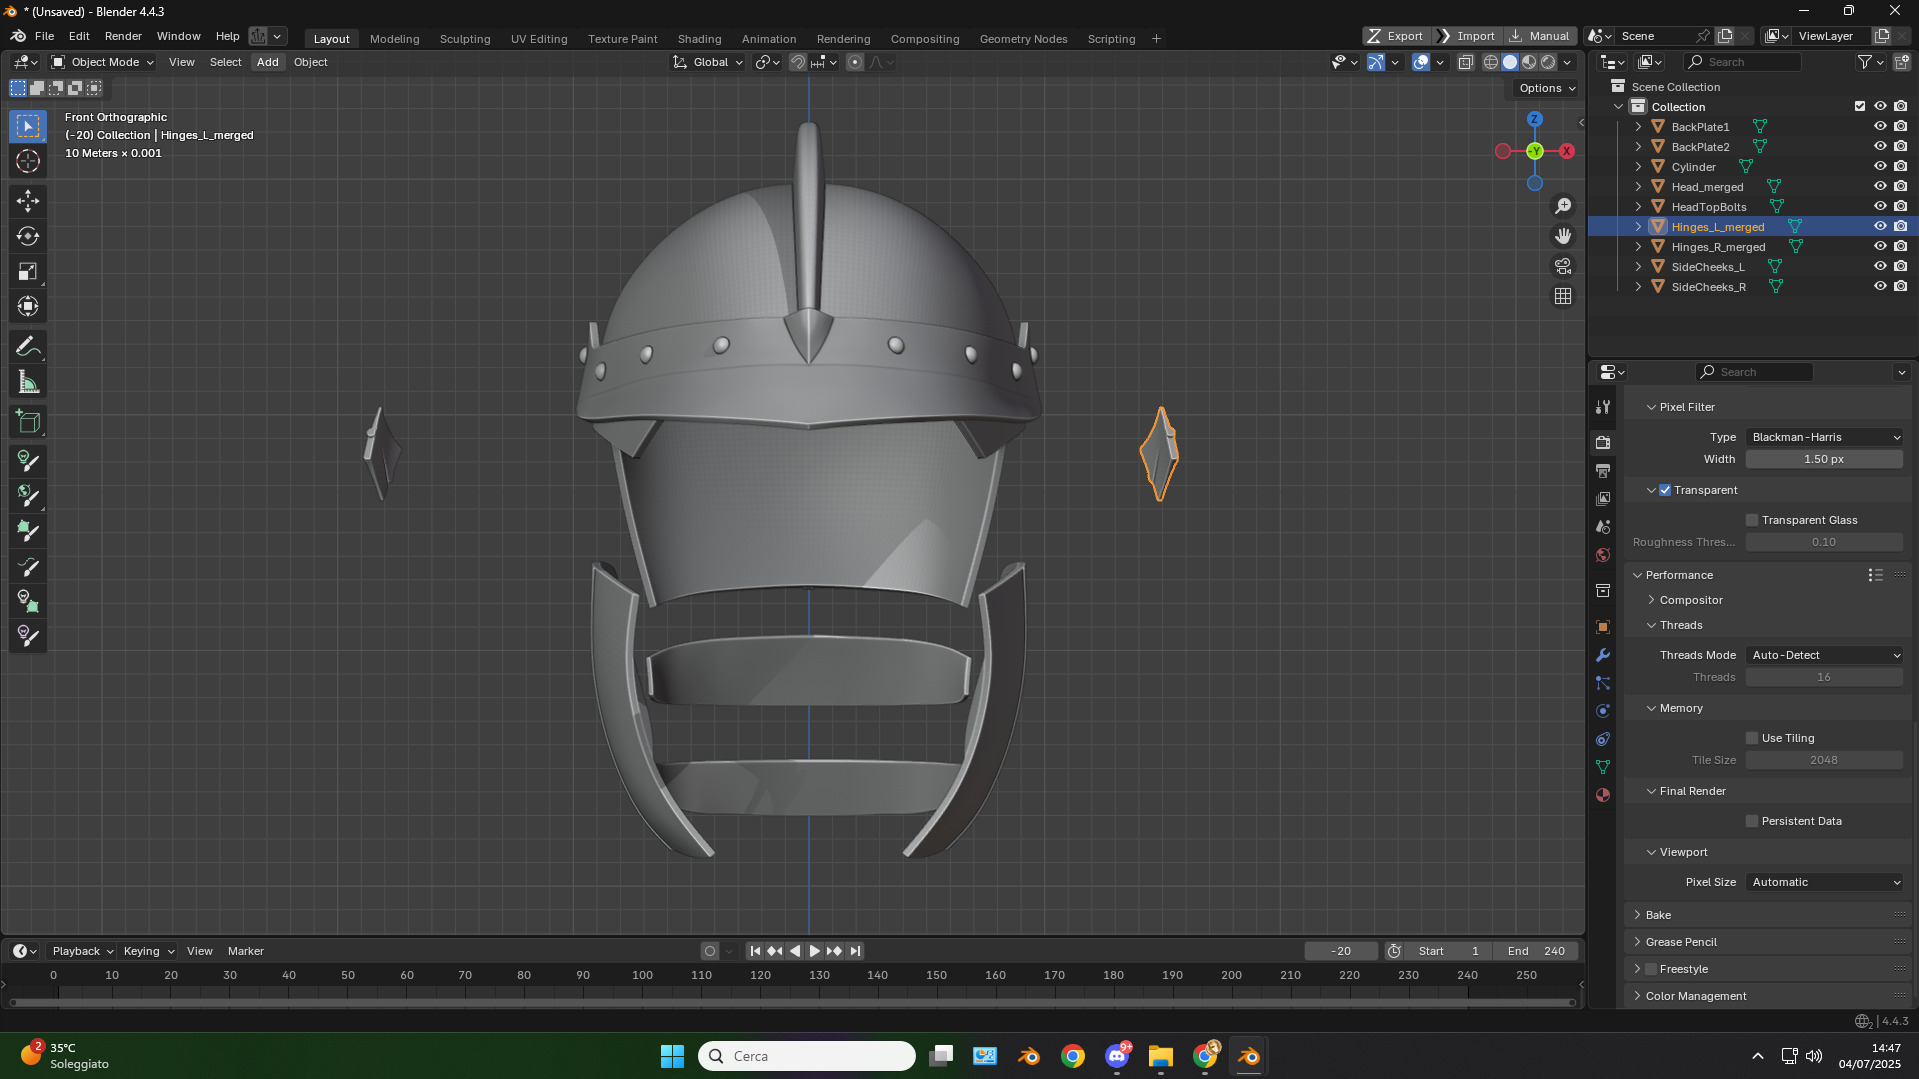Viewport: 1919px width, 1079px height.
Task: Open the World properties tab
Action: pos(1603,554)
